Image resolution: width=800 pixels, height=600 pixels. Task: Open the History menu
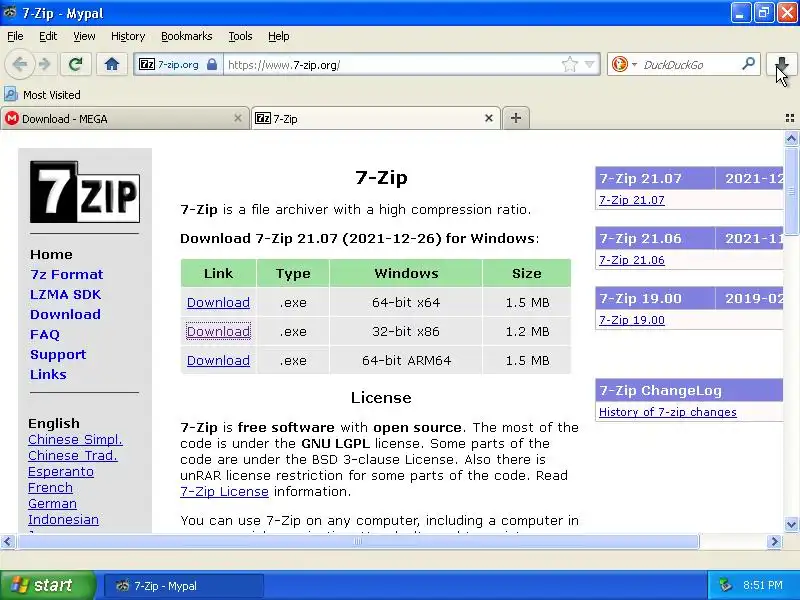point(128,36)
